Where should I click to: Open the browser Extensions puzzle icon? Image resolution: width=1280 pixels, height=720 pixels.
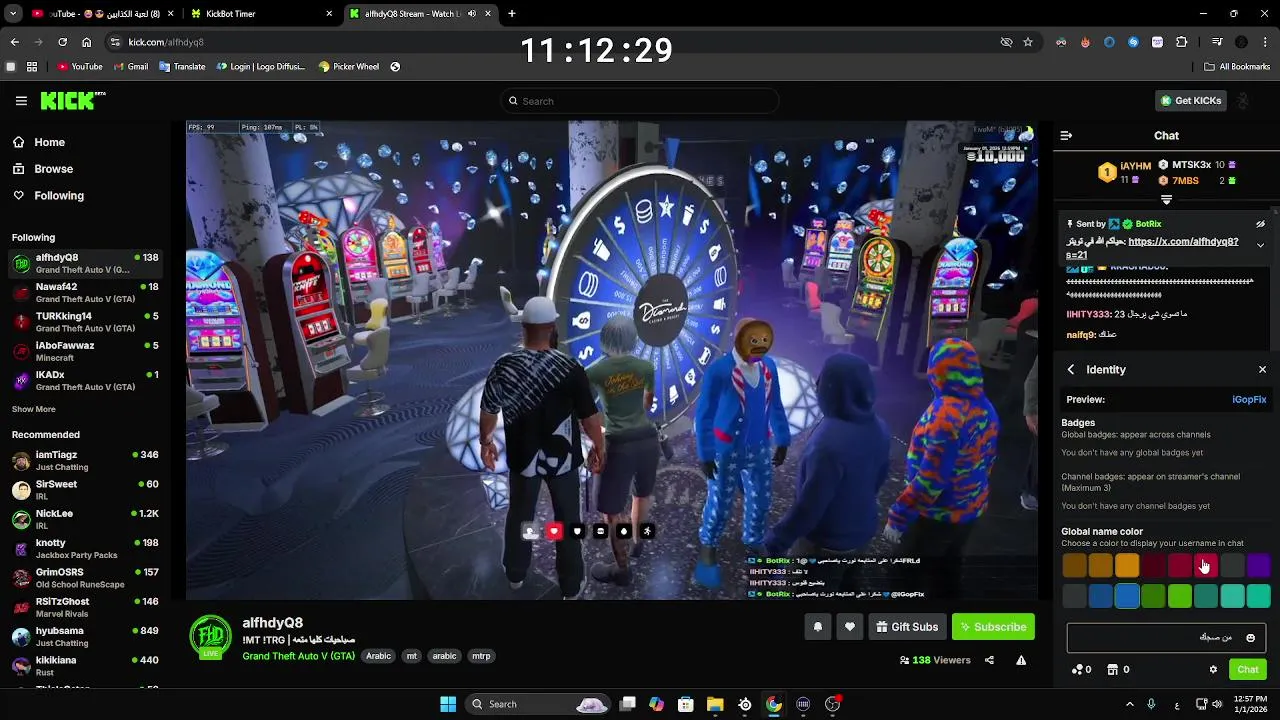1181,42
